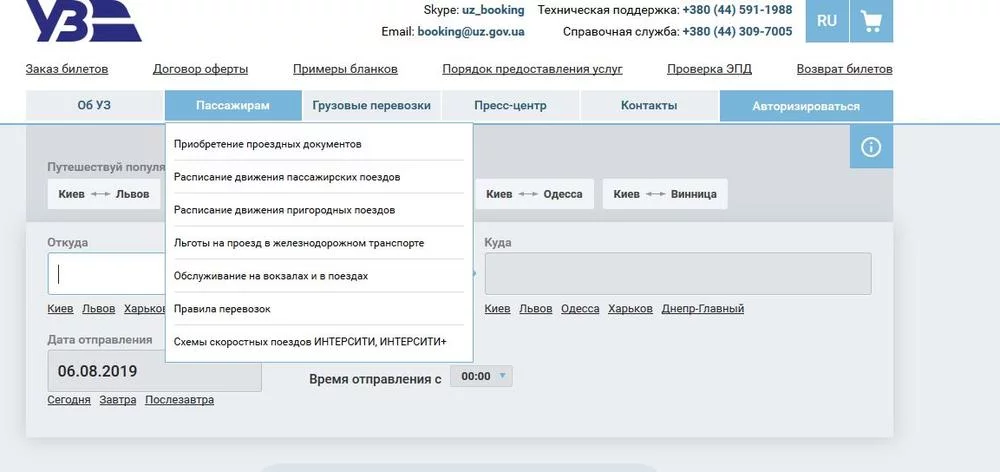Pick Киев under Куда field
This screenshot has width=1000, height=472.
[497, 309]
